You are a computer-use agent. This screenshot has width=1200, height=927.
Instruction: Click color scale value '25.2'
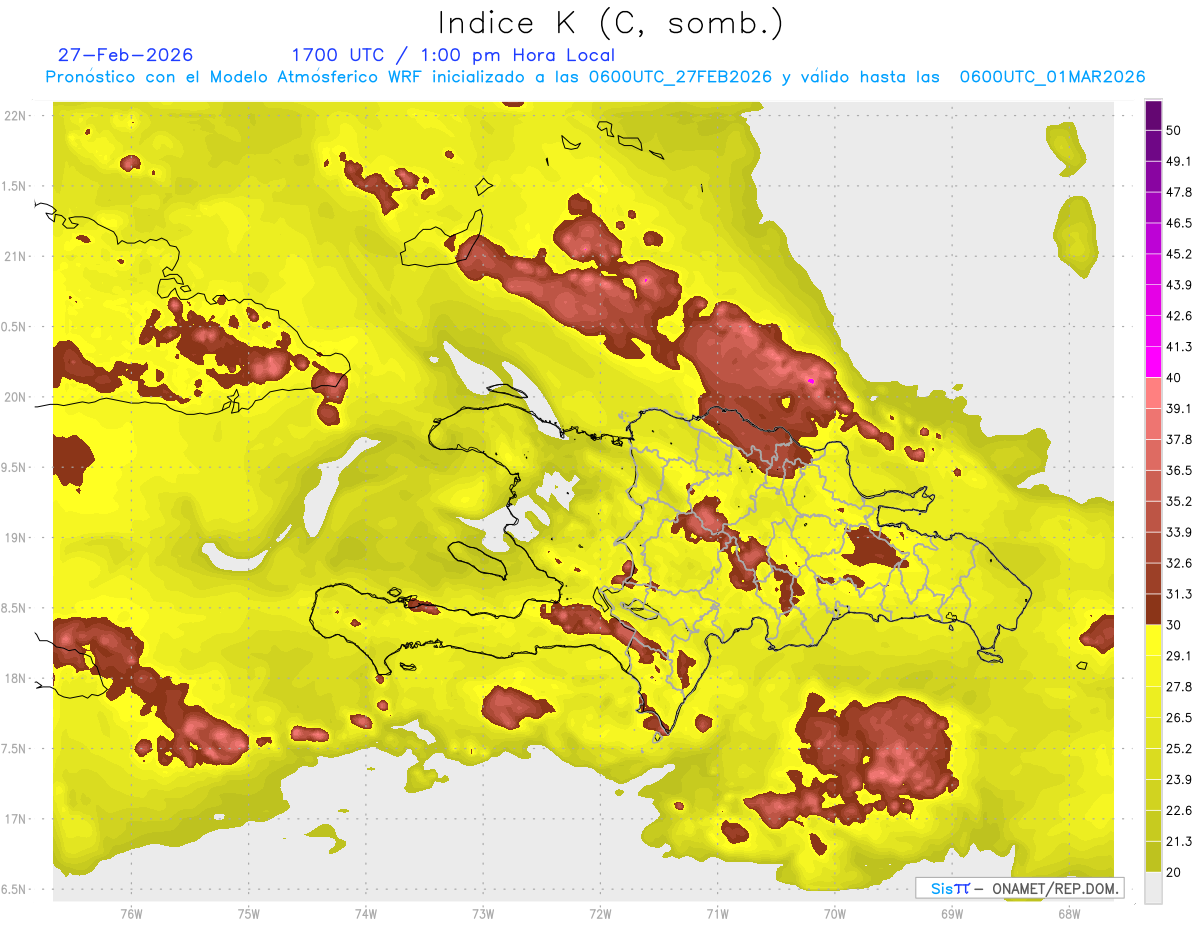[1179, 749]
